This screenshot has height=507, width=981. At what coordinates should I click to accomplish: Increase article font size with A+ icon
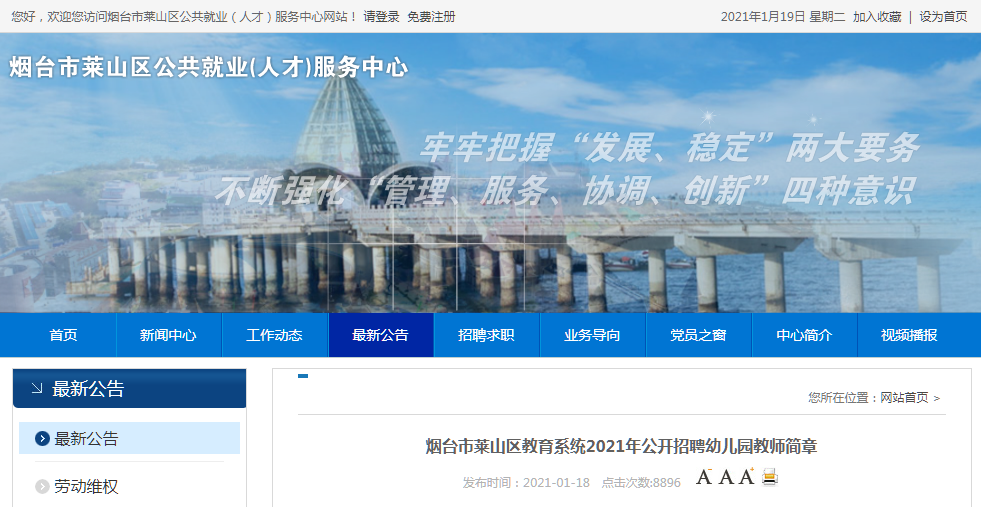point(746,477)
